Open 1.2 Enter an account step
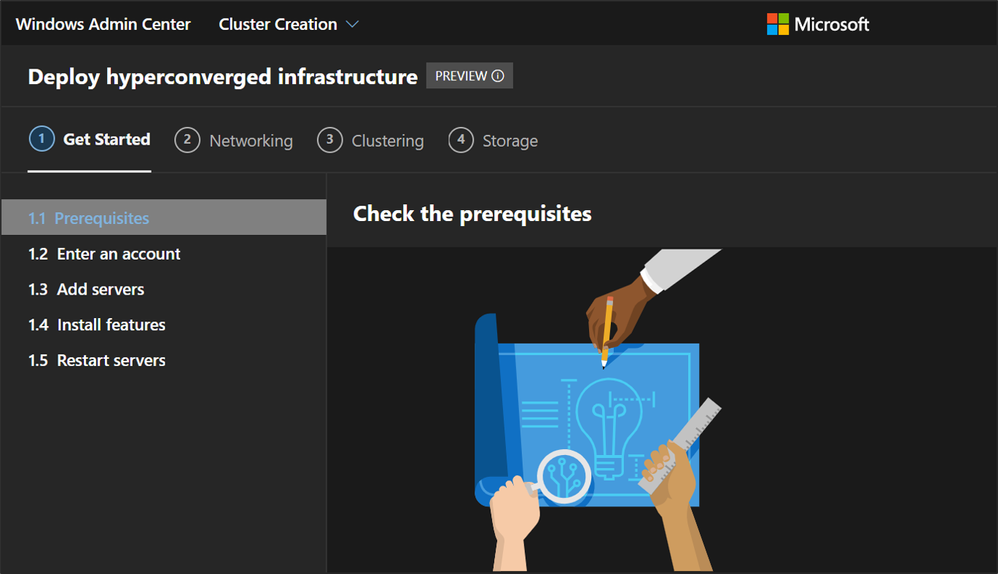Image resolution: width=998 pixels, height=574 pixels. (x=118, y=254)
